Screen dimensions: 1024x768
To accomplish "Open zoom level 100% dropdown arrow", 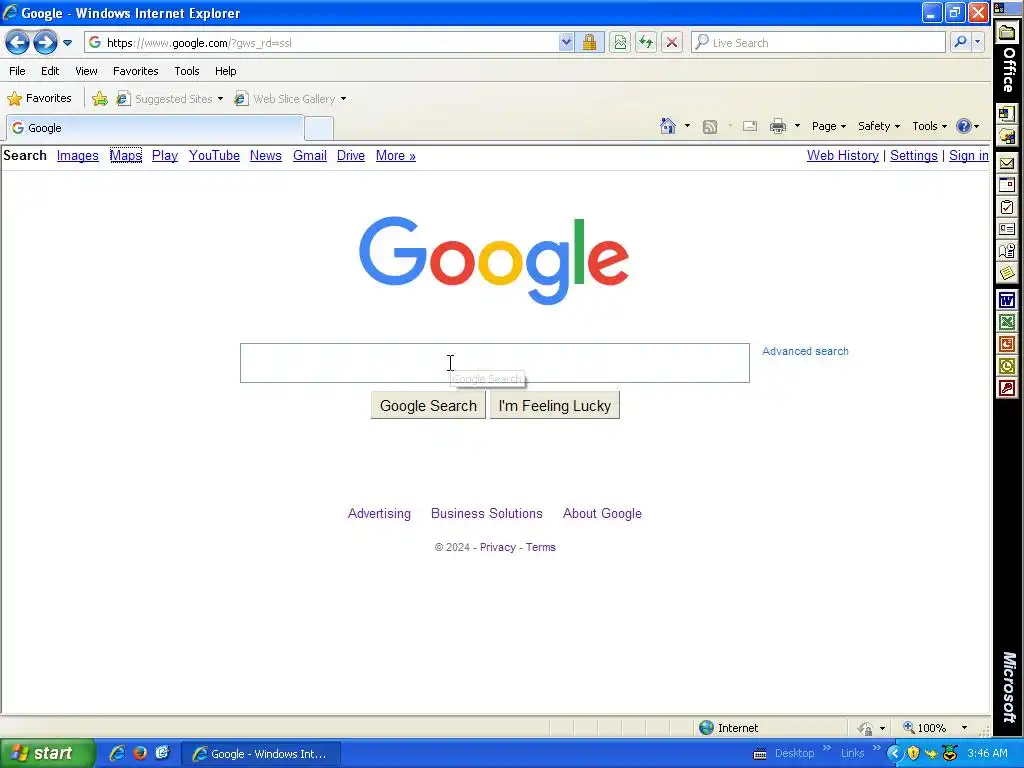I will click(964, 728).
